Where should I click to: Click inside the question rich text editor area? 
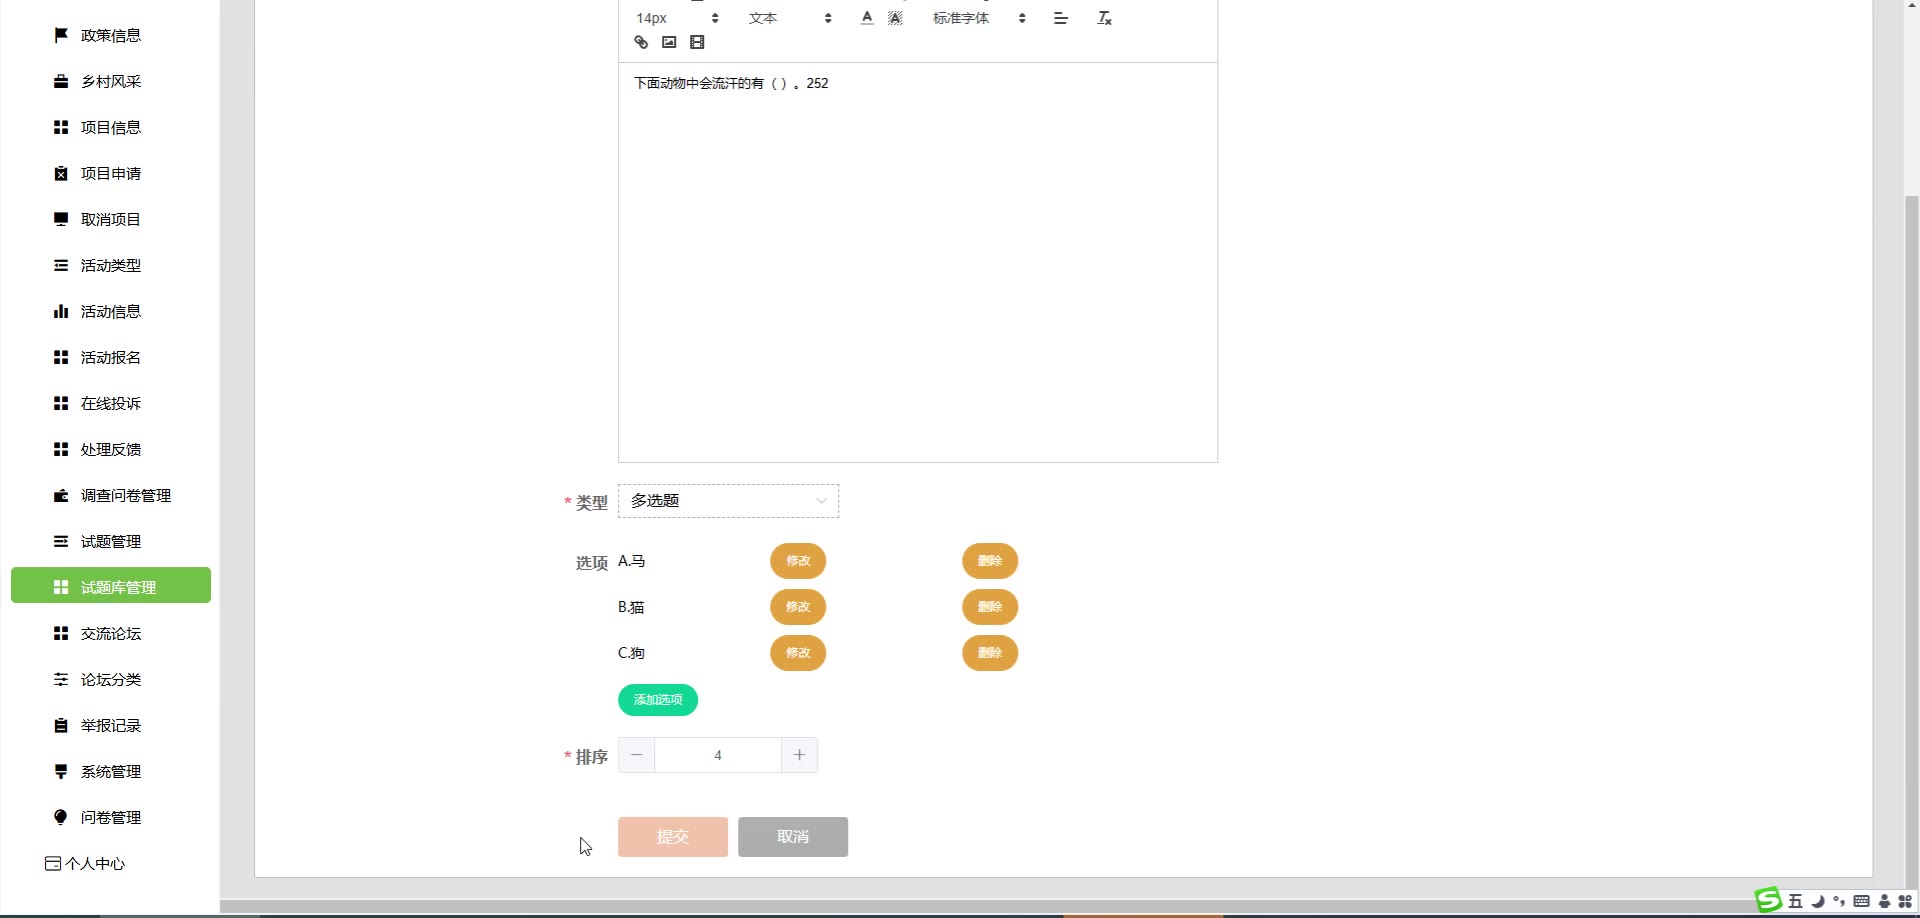(918, 262)
